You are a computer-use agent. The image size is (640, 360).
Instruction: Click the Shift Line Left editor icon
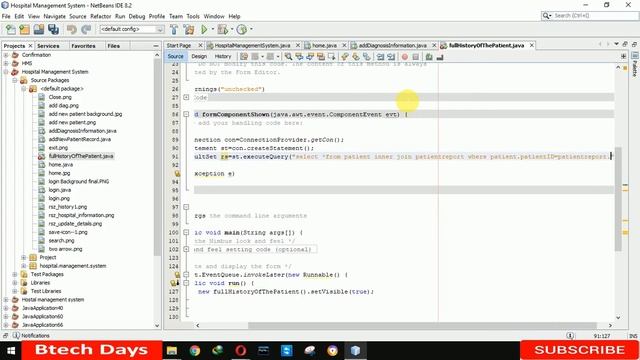pyautogui.click(x=380, y=57)
